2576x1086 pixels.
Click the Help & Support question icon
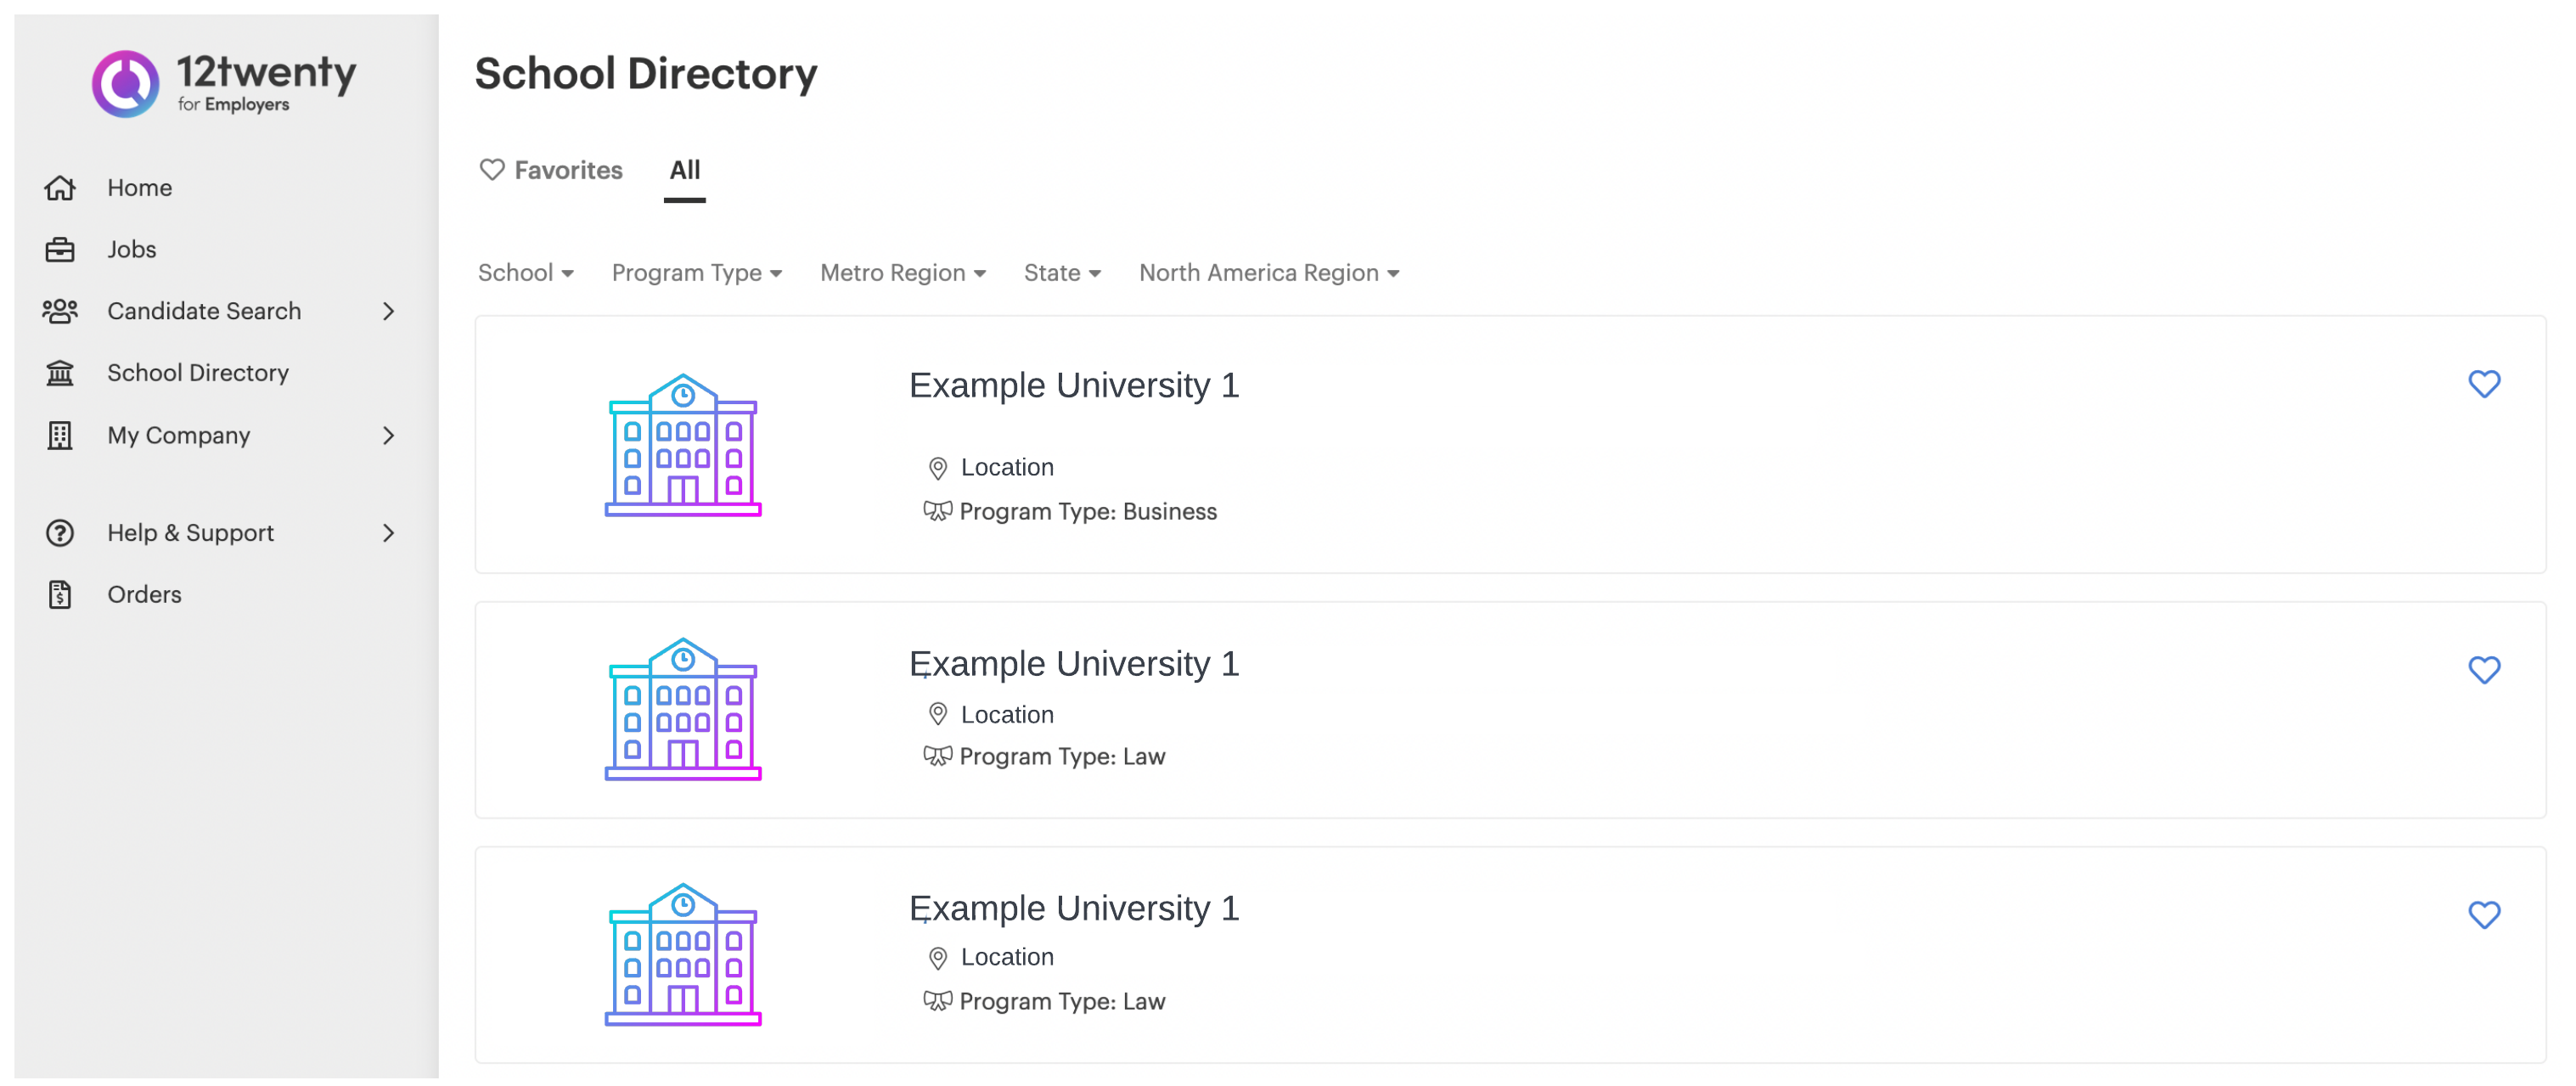pos(60,533)
